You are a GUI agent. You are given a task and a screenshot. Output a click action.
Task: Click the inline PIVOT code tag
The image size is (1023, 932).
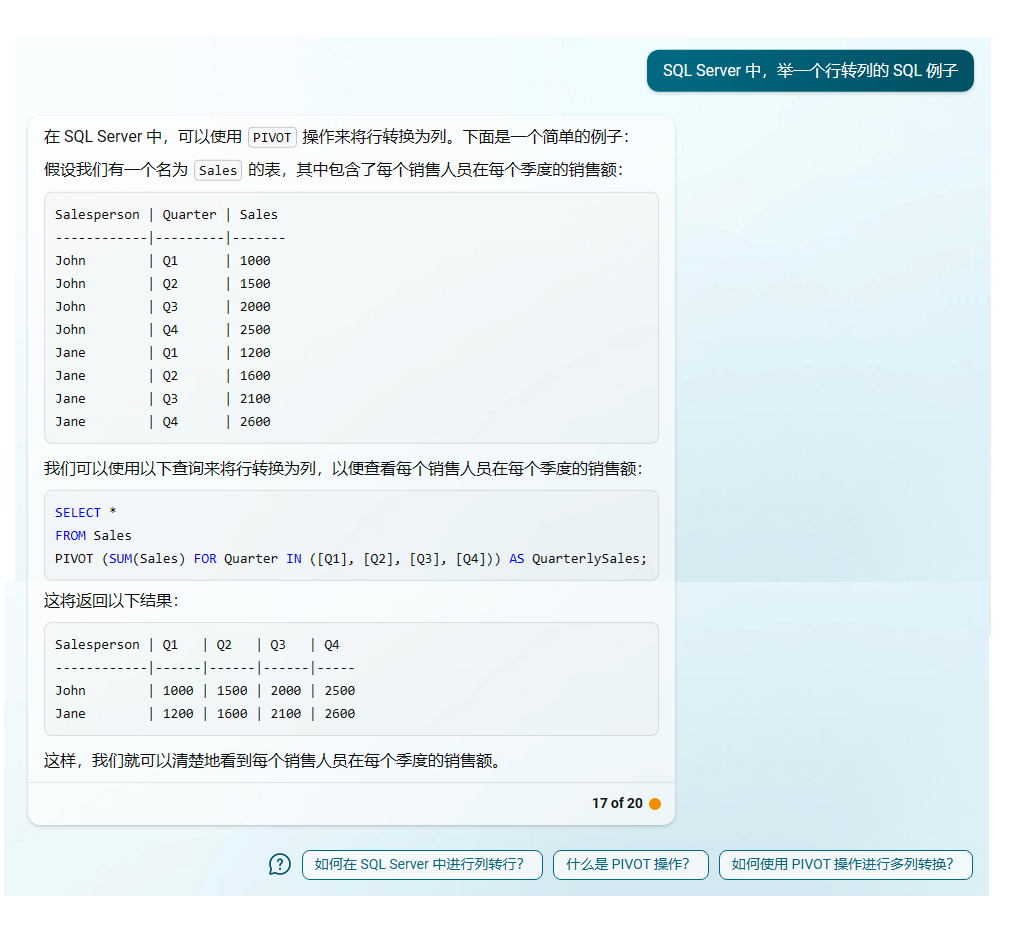tap(272, 138)
